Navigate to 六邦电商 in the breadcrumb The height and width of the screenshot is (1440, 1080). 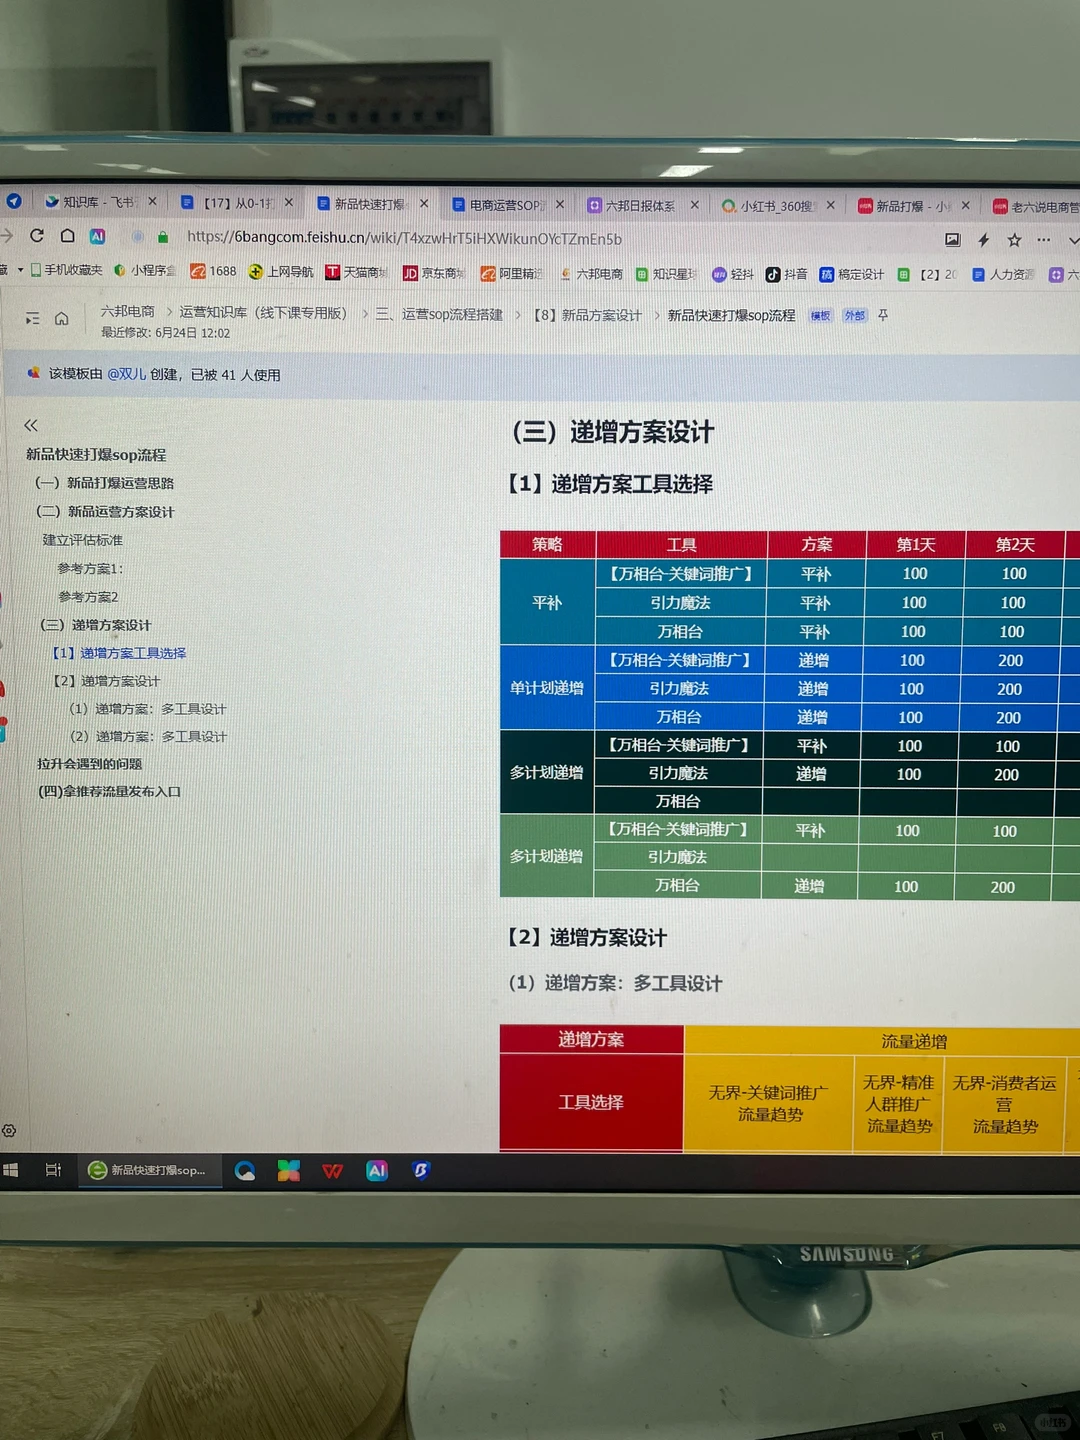129,311
